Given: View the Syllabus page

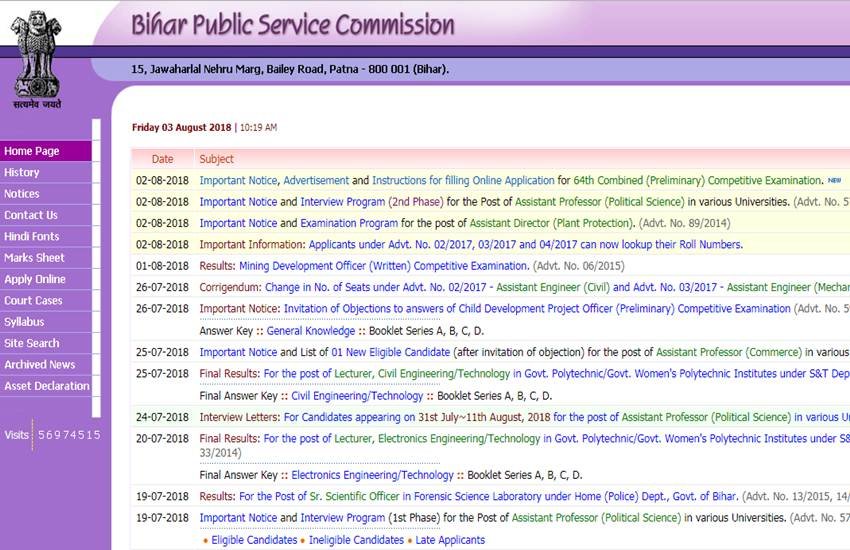Looking at the screenshot, I should tap(24, 322).
